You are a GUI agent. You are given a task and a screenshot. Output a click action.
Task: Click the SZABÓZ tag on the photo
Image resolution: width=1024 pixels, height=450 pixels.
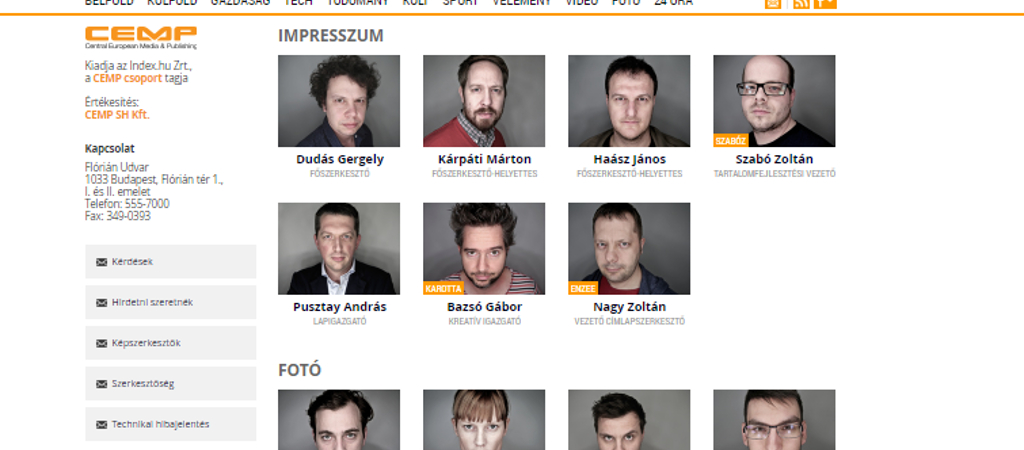pos(730,140)
